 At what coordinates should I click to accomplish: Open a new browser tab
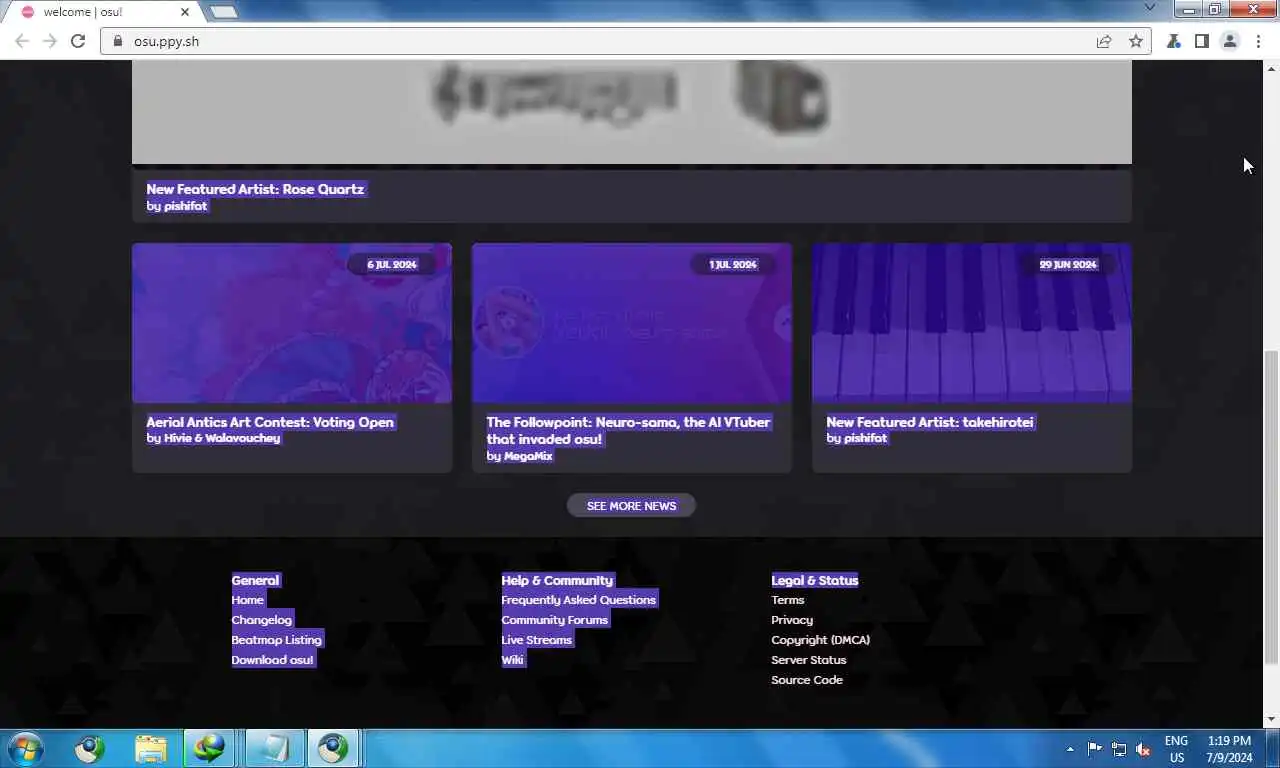[223, 12]
